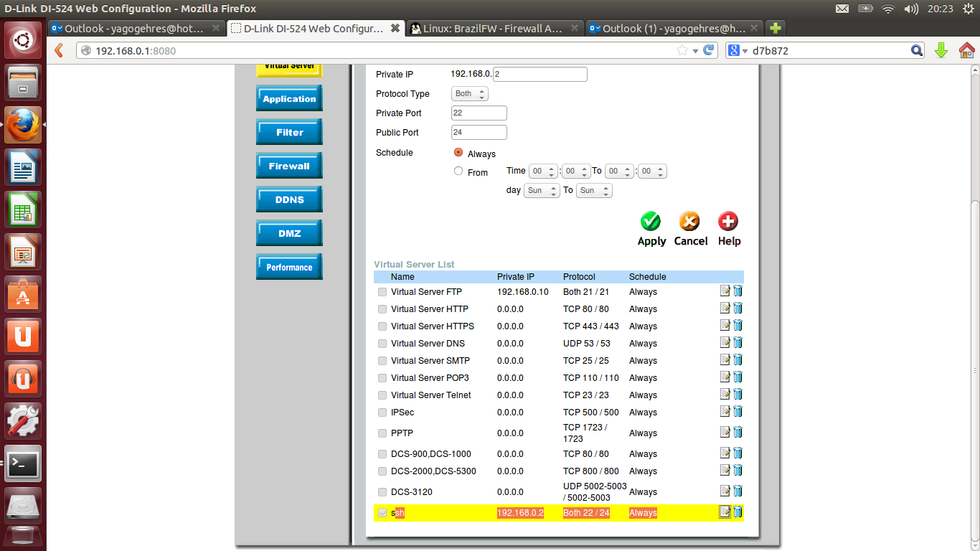980x551 pixels.
Task: Open the DDNS settings page
Action: [x=289, y=200]
